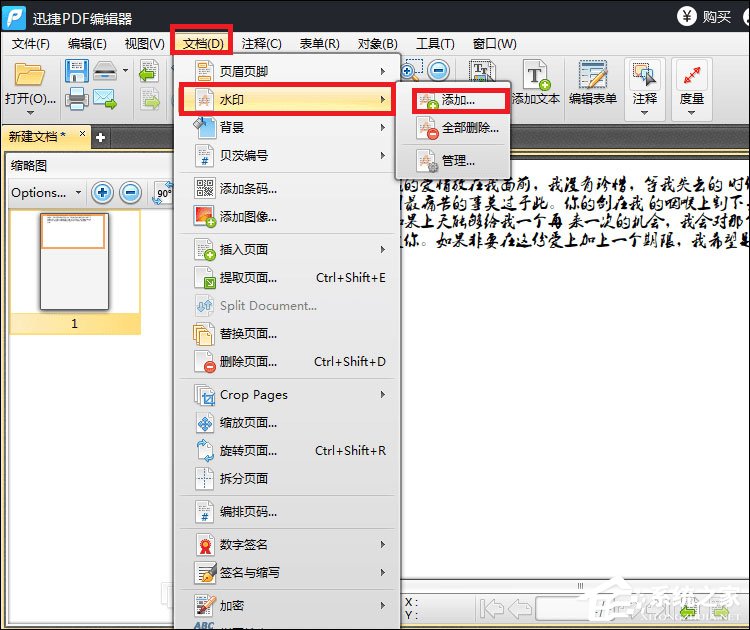The image size is (750, 630).
Task: Click the 购买 button
Action: coord(705,17)
